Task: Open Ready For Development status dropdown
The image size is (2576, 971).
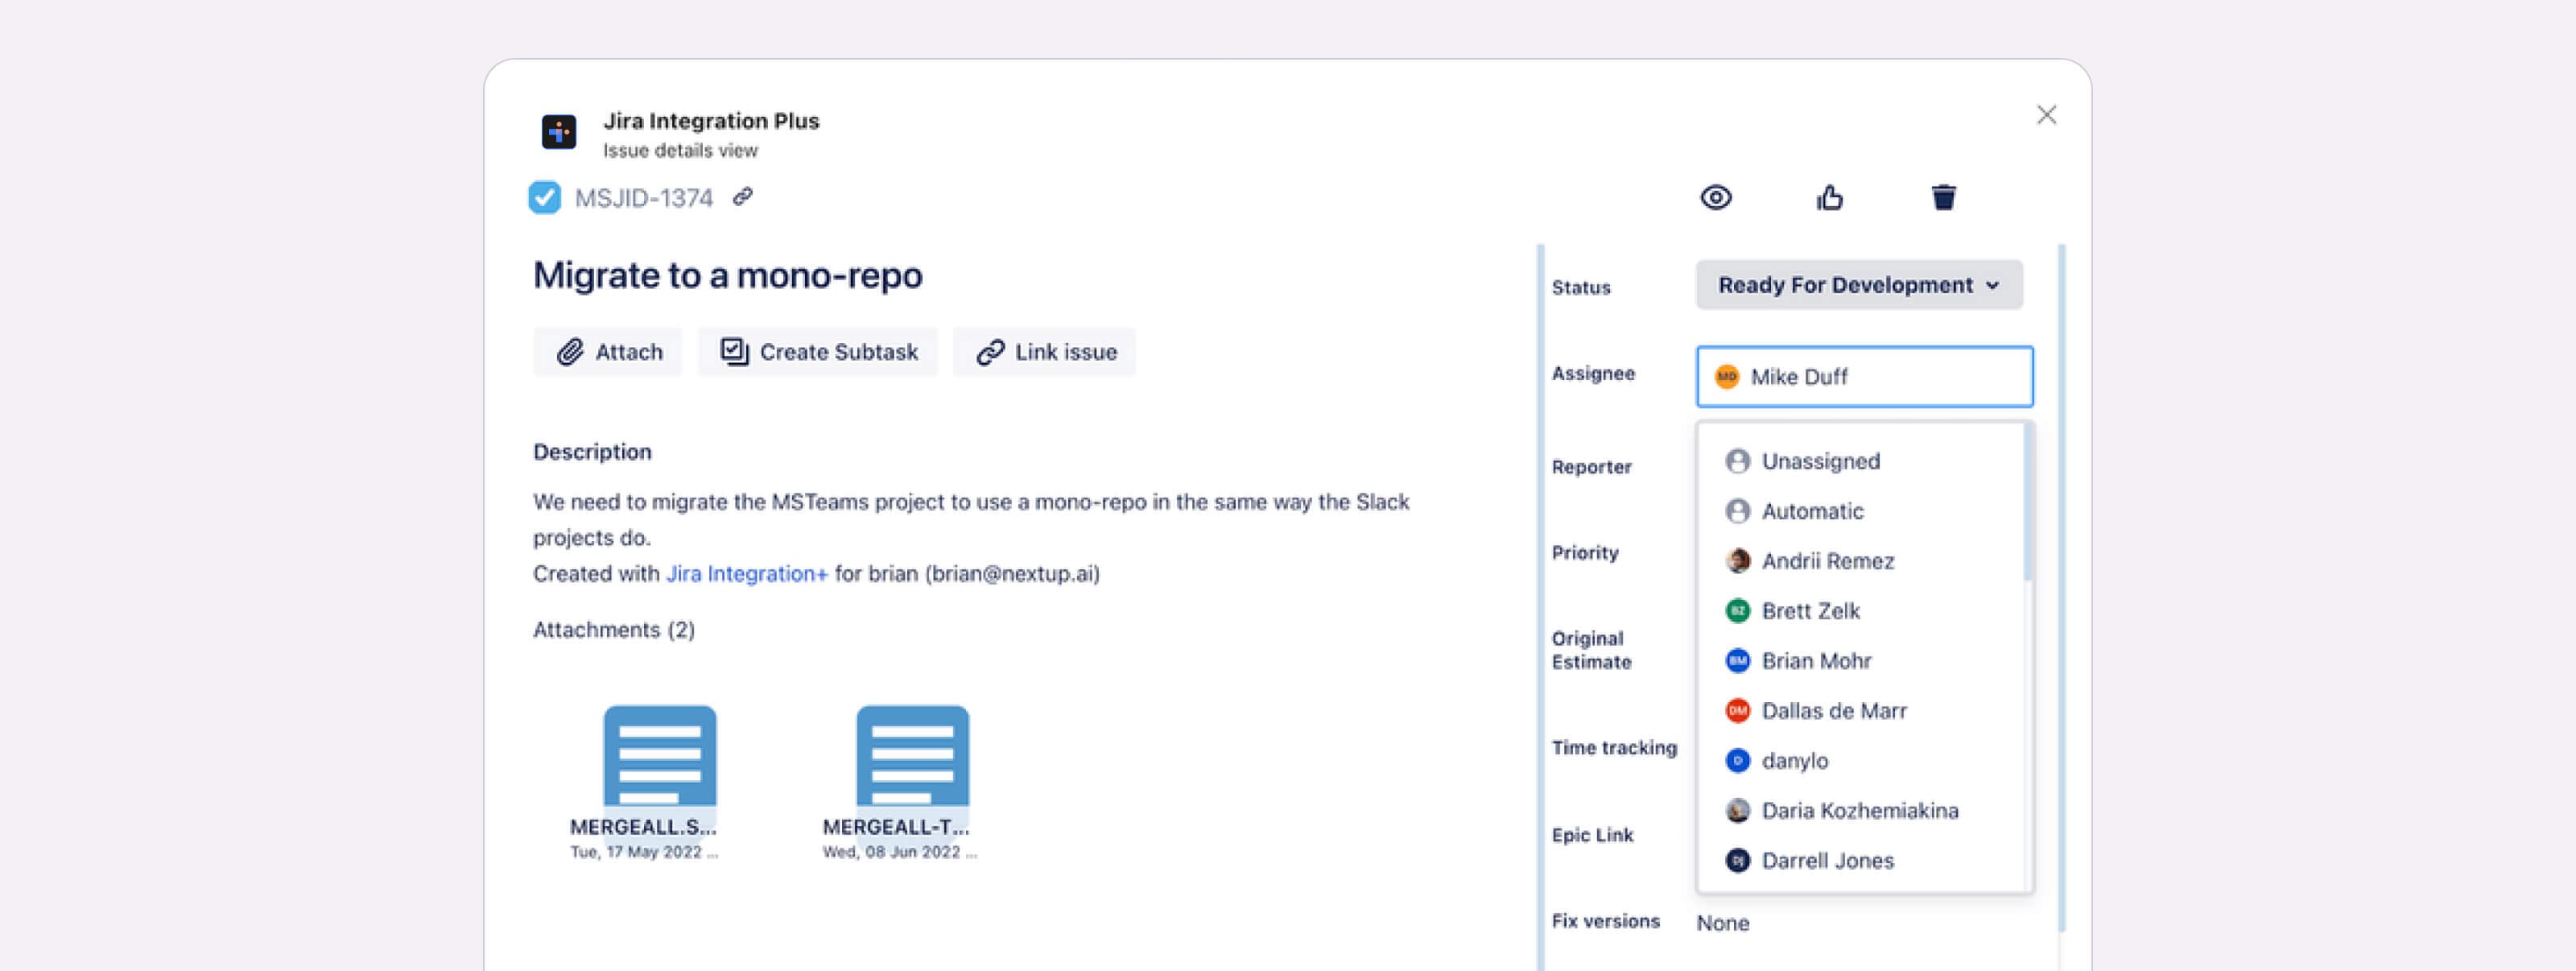Action: click(x=1859, y=285)
